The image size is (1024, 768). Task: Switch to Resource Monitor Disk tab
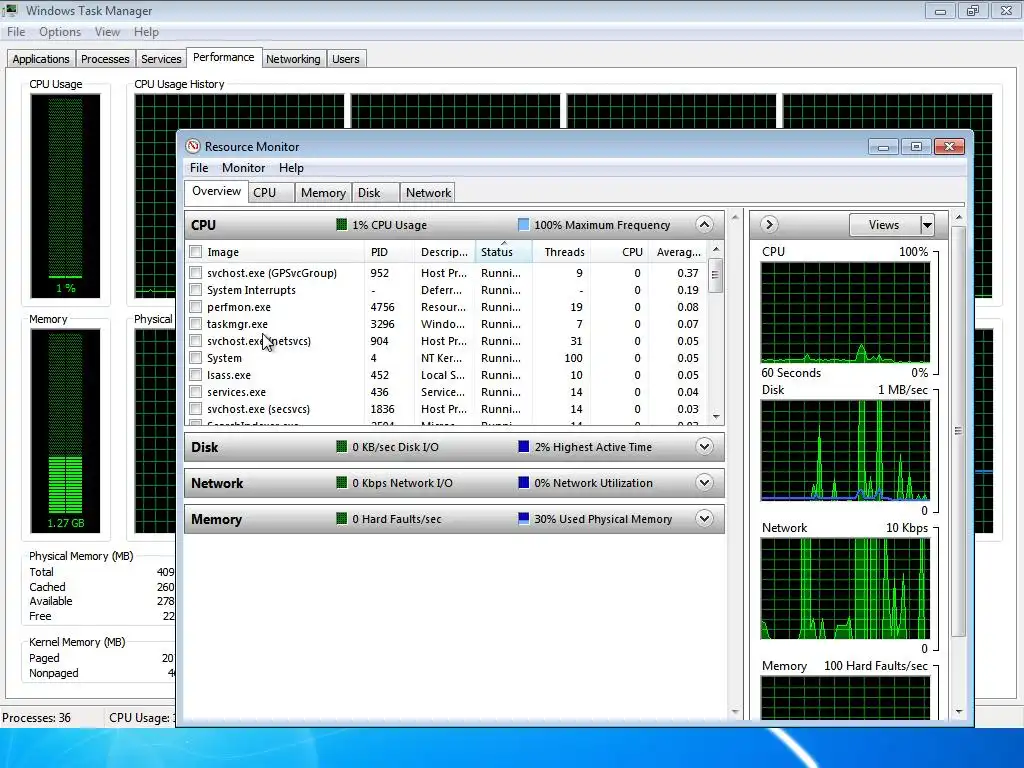pyautogui.click(x=374, y=193)
